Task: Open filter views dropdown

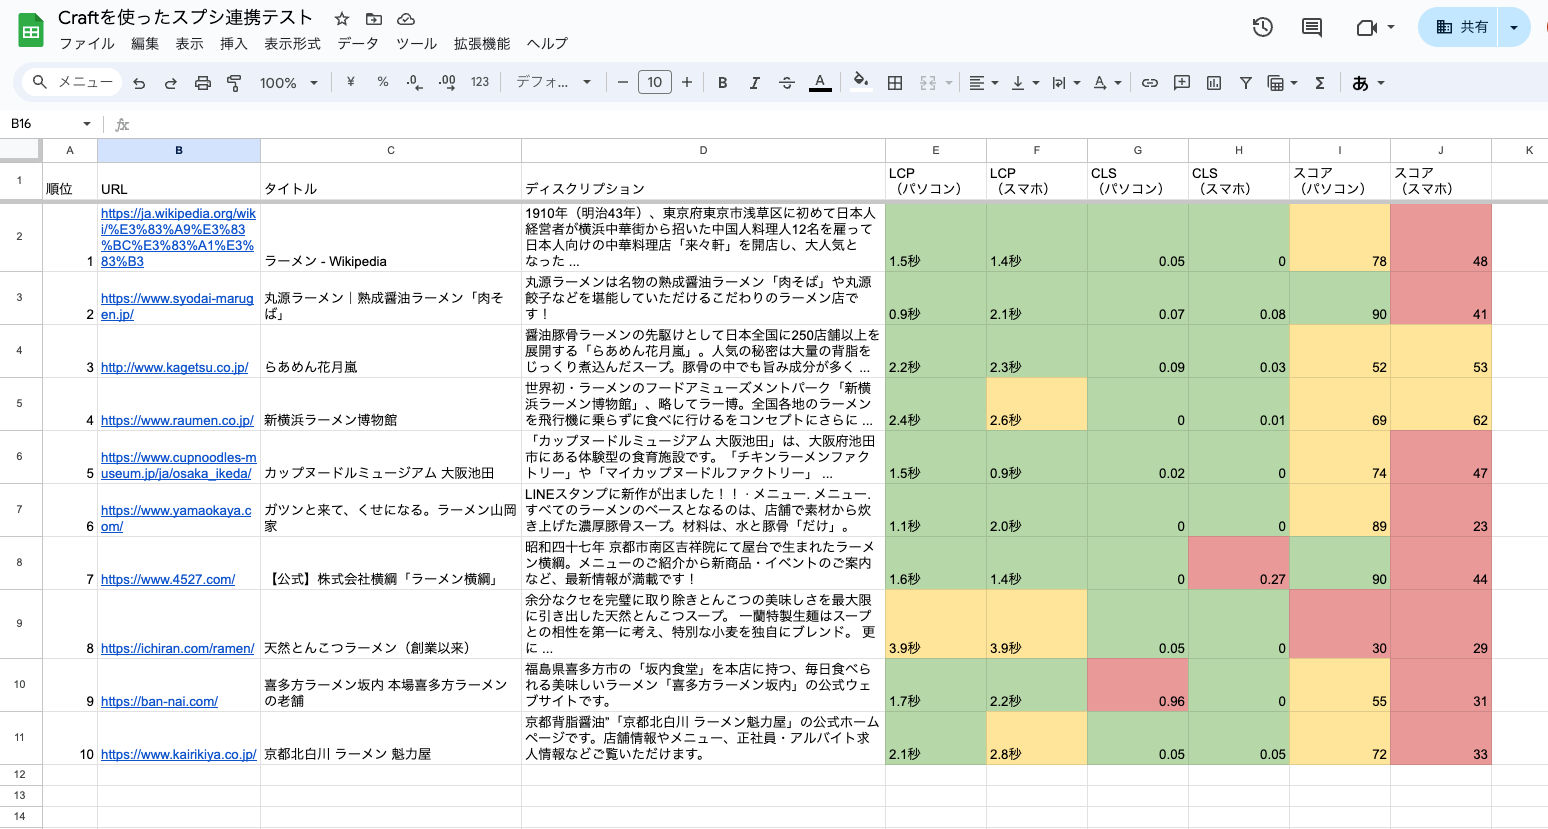Action: (x=1282, y=83)
